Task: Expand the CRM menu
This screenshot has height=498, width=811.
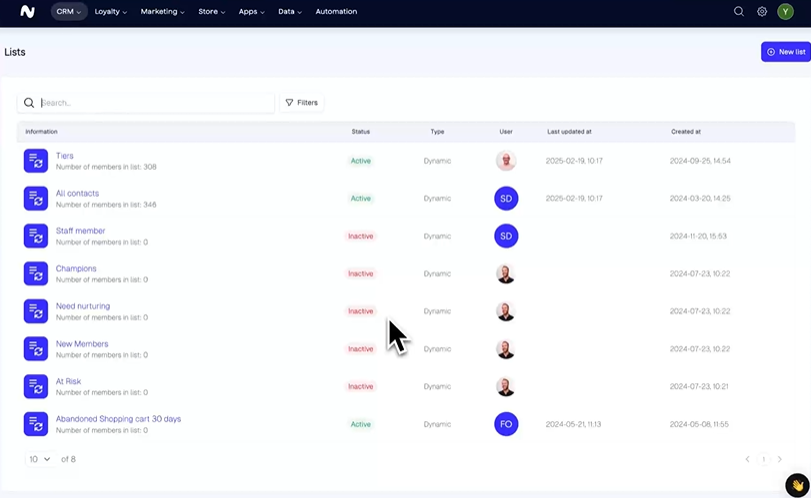Action: (x=69, y=11)
